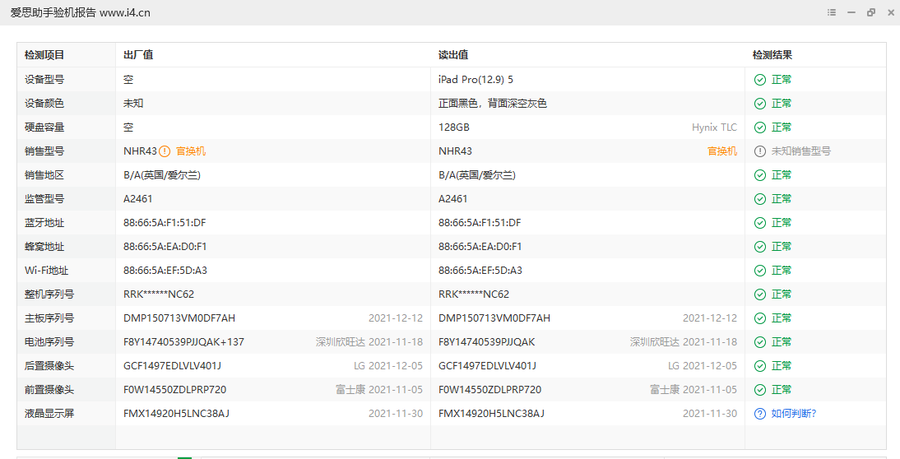Select factory mainboard serial DMP150713VM0DF7AH
The image size is (900, 459).
pos(179,318)
